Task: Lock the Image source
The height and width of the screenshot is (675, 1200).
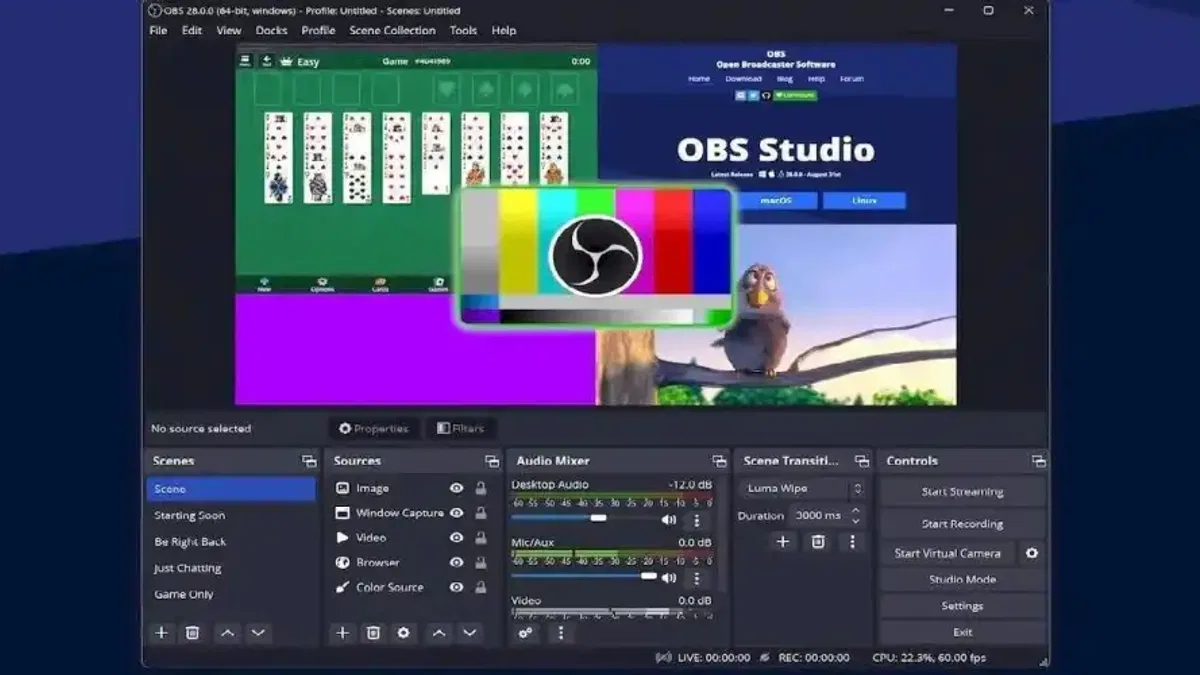Action: [x=481, y=488]
